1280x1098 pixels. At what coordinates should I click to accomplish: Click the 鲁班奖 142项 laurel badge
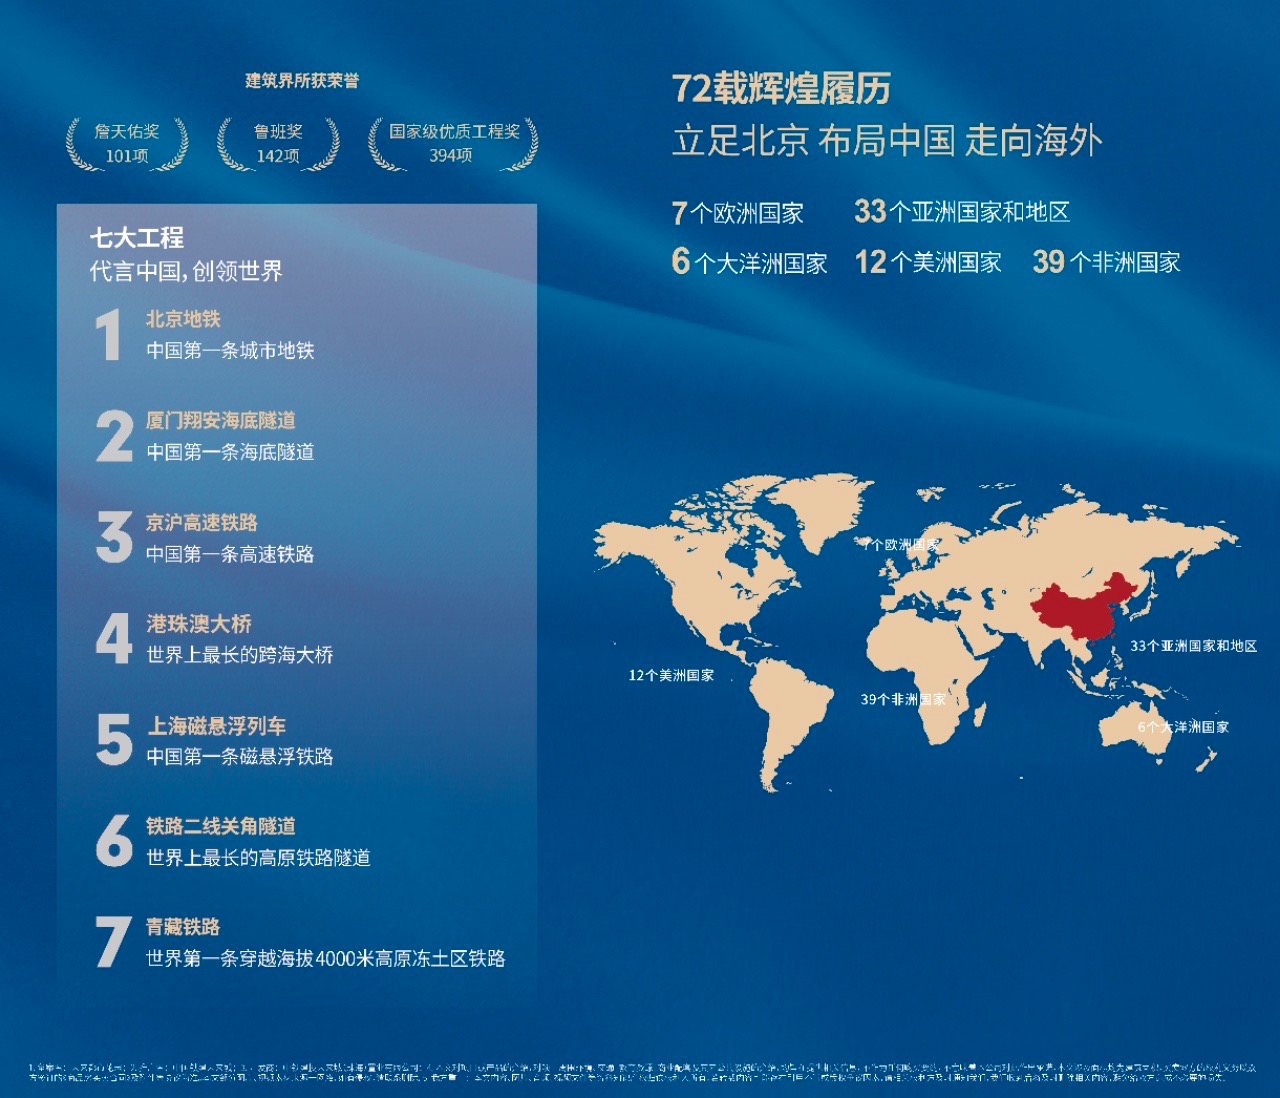coord(278,144)
